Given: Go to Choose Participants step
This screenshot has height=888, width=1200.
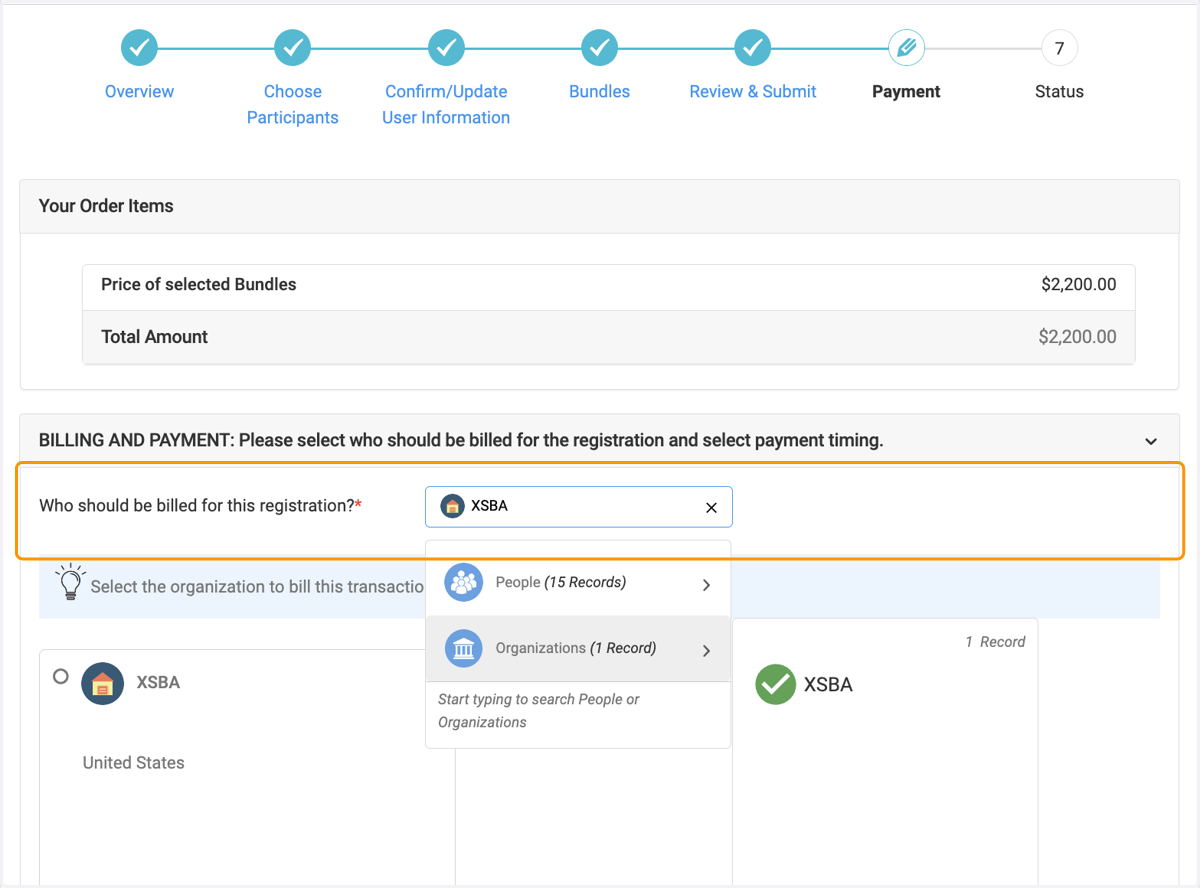Looking at the screenshot, I should 293,104.
